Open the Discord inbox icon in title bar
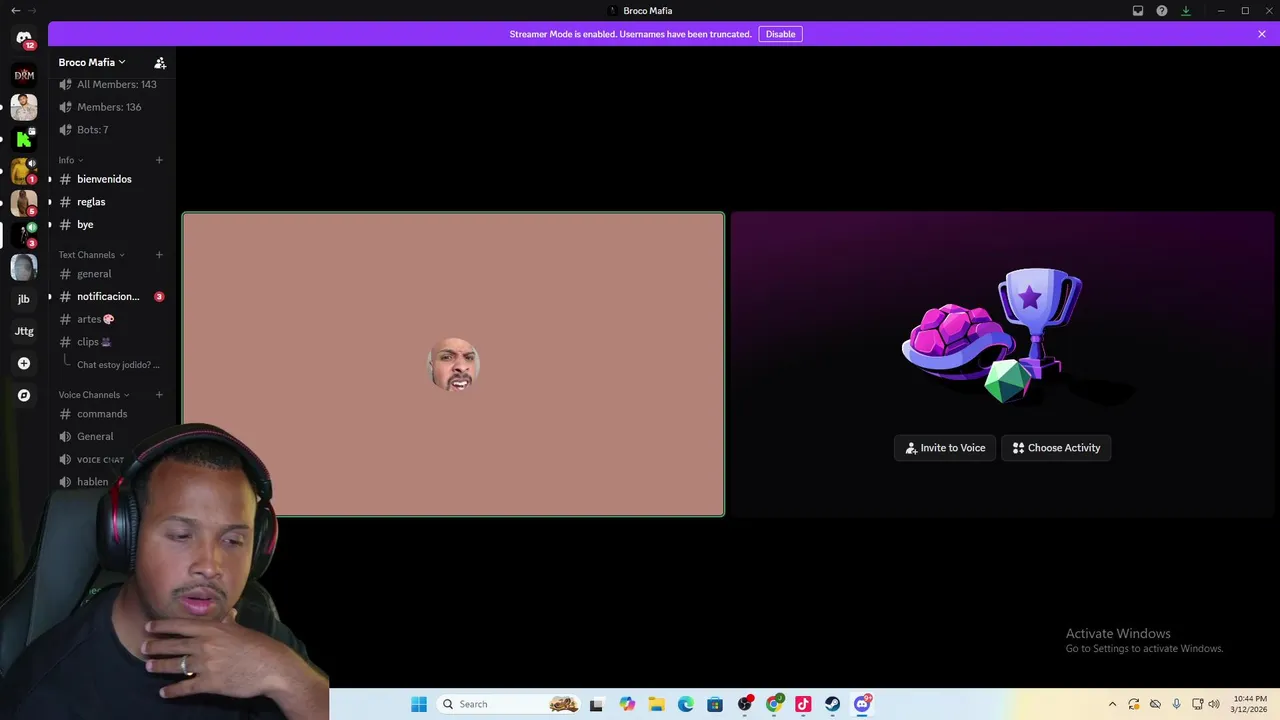Image resolution: width=1280 pixels, height=720 pixels. 1138,11
